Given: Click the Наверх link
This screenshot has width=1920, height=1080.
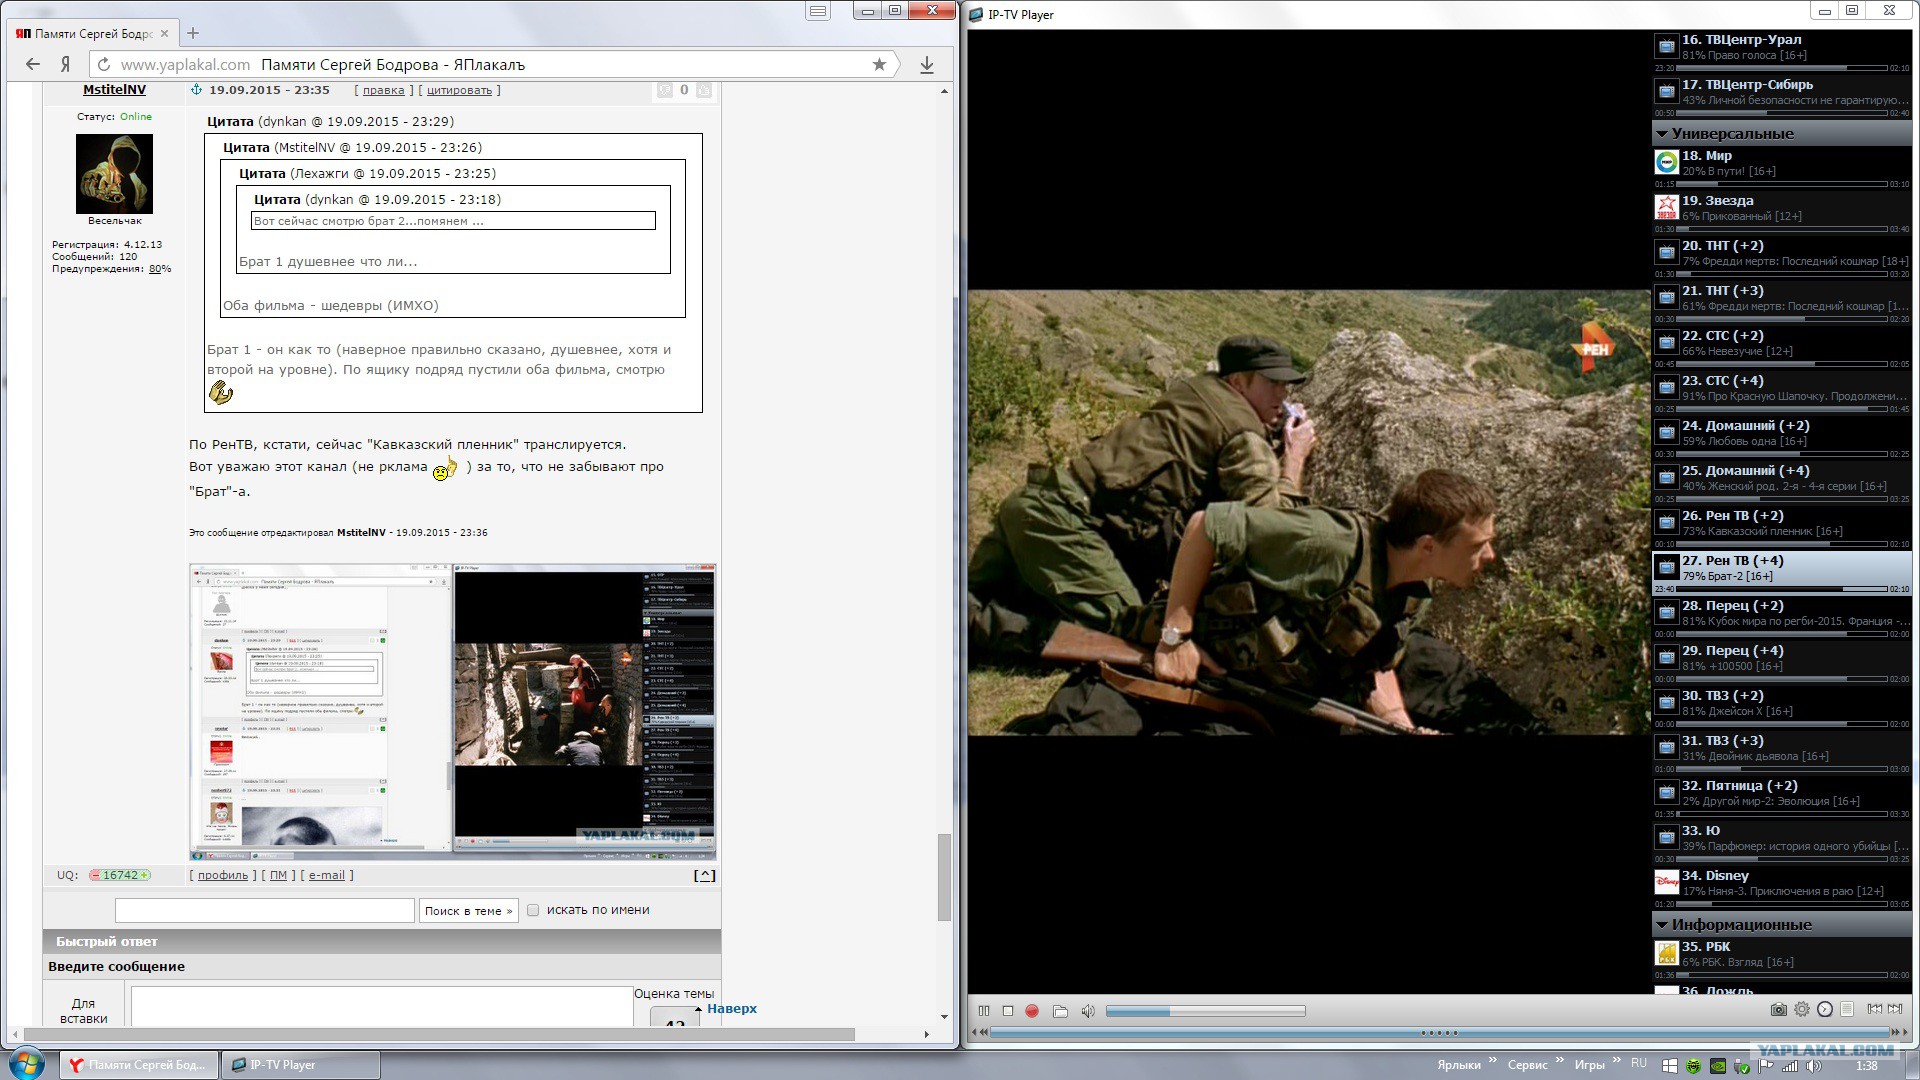Looking at the screenshot, I should click(x=732, y=1008).
